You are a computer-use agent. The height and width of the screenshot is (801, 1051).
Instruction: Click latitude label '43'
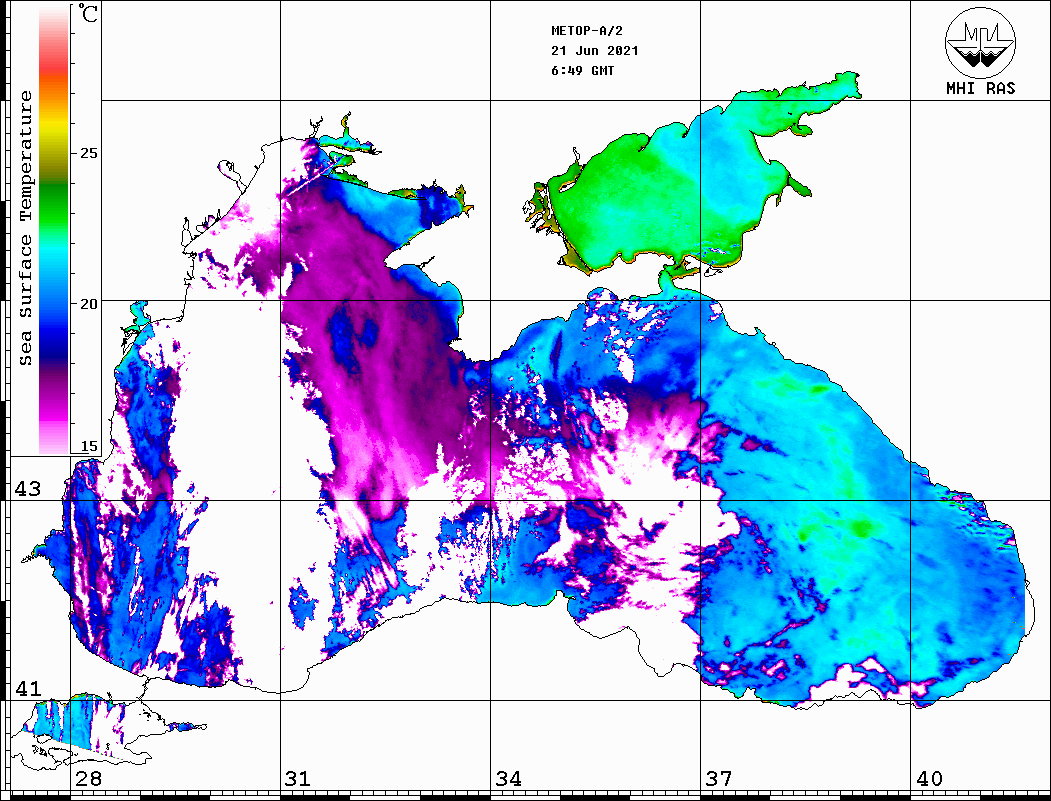(x=28, y=489)
